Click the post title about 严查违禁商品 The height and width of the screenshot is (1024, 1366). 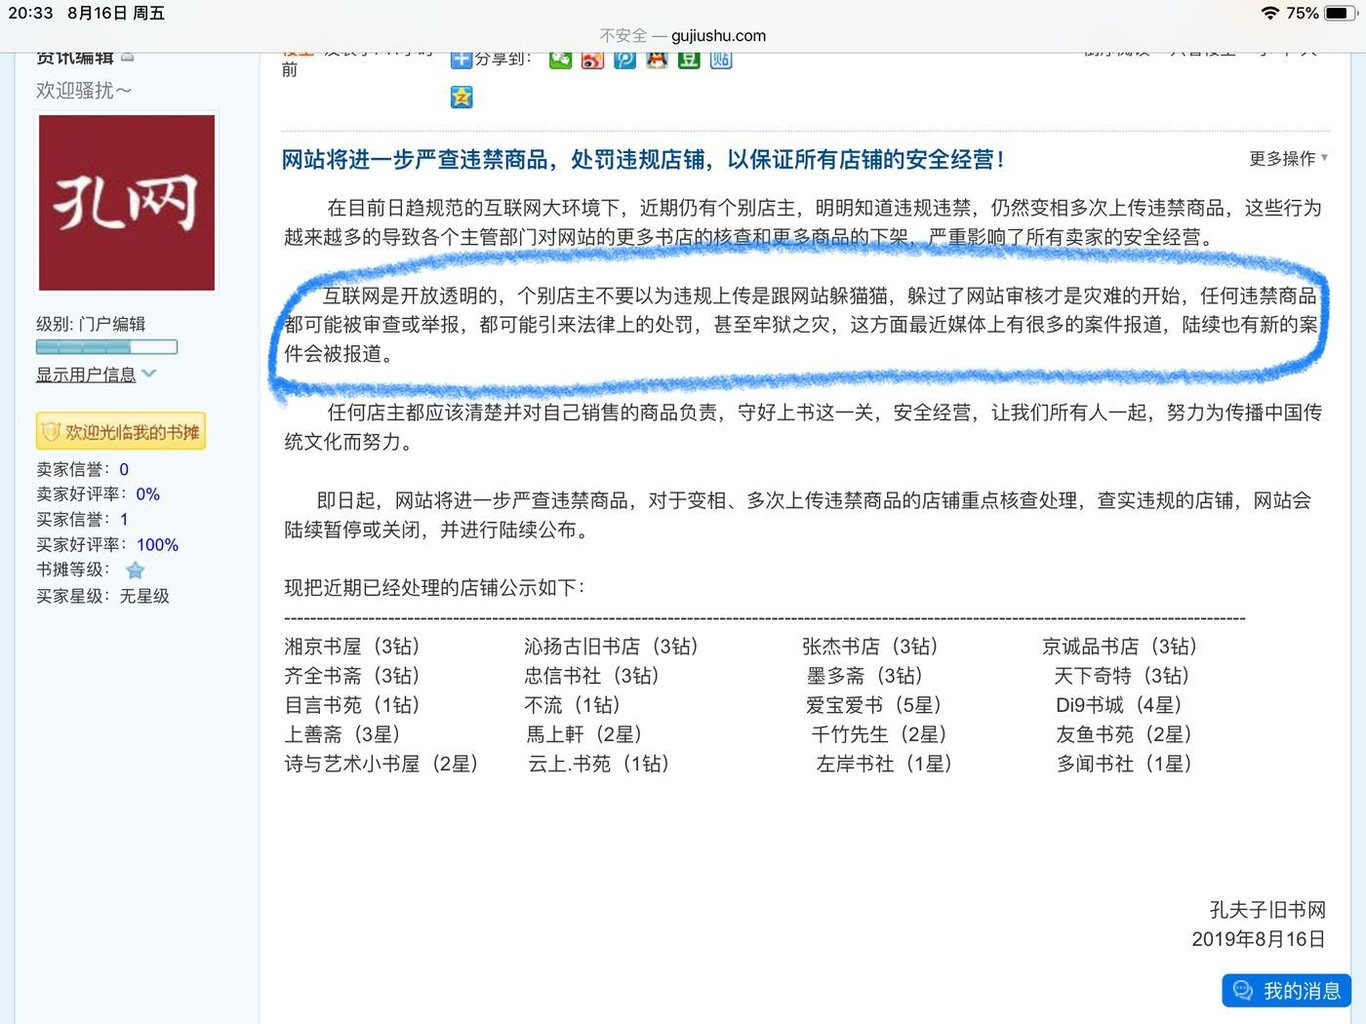click(x=643, y=159)
